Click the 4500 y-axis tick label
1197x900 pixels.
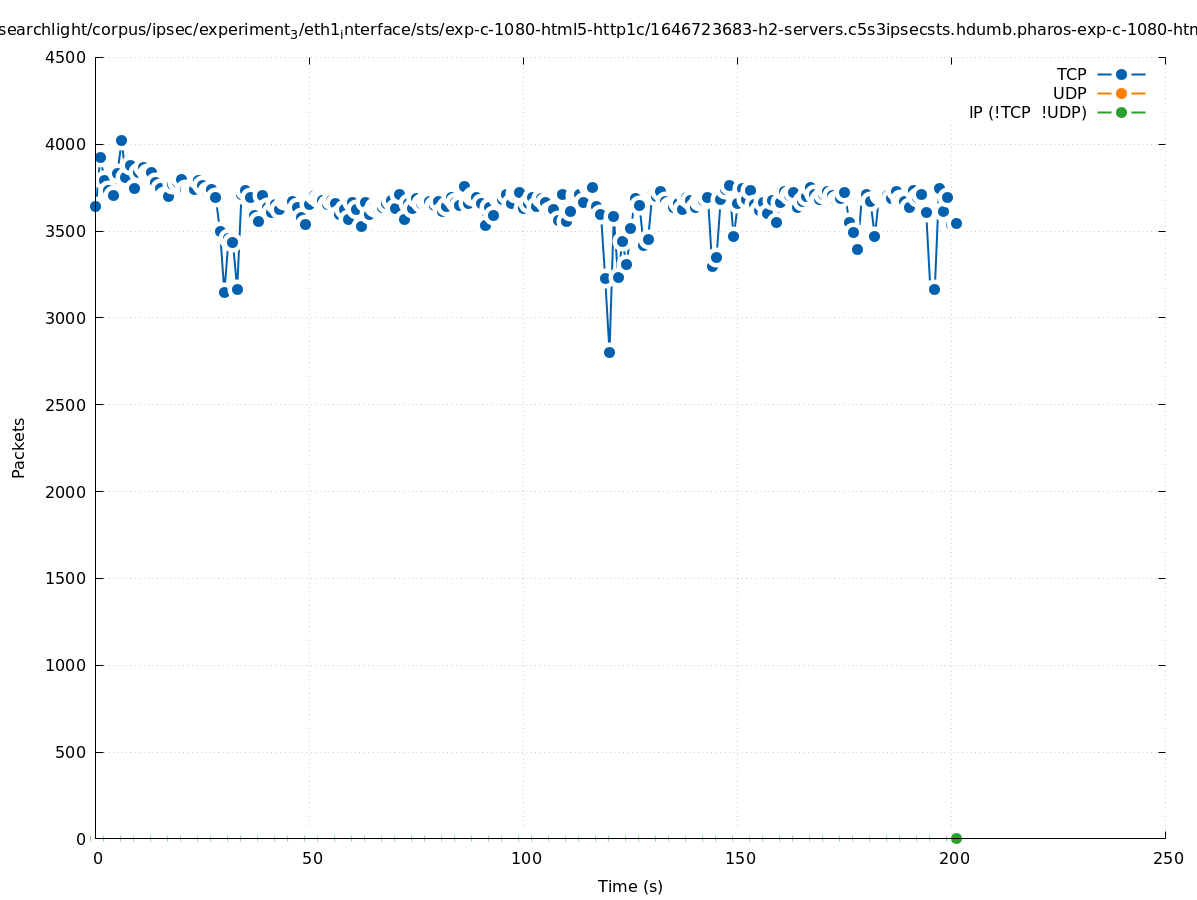[x=66, y=57]
